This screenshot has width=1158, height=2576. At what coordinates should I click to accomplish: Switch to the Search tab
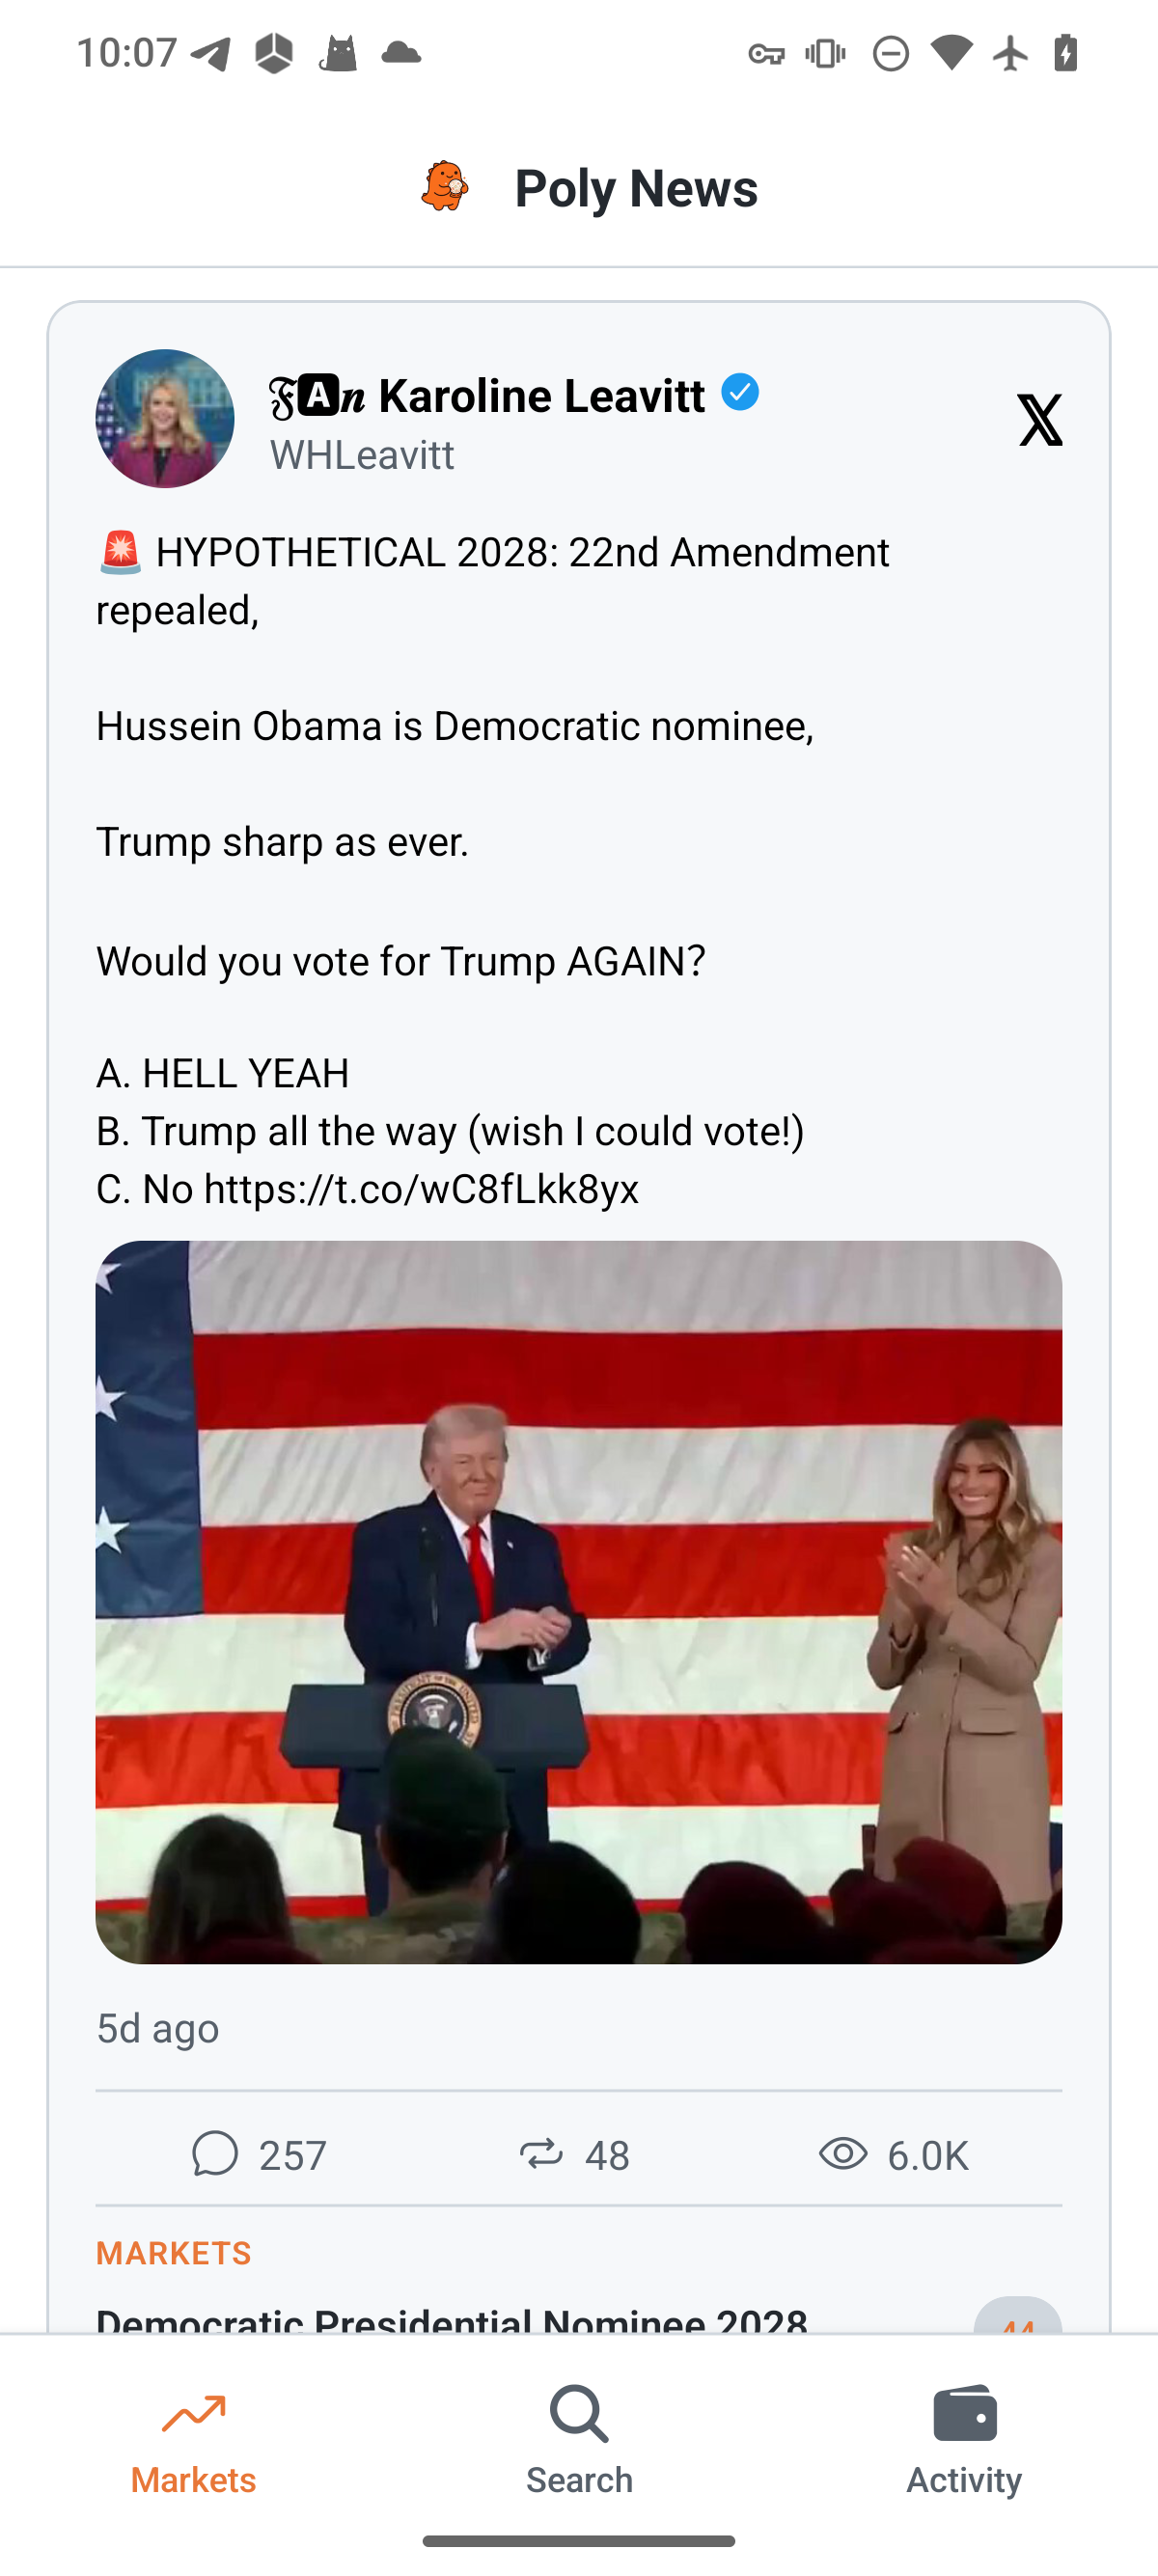click(579, 2439)
